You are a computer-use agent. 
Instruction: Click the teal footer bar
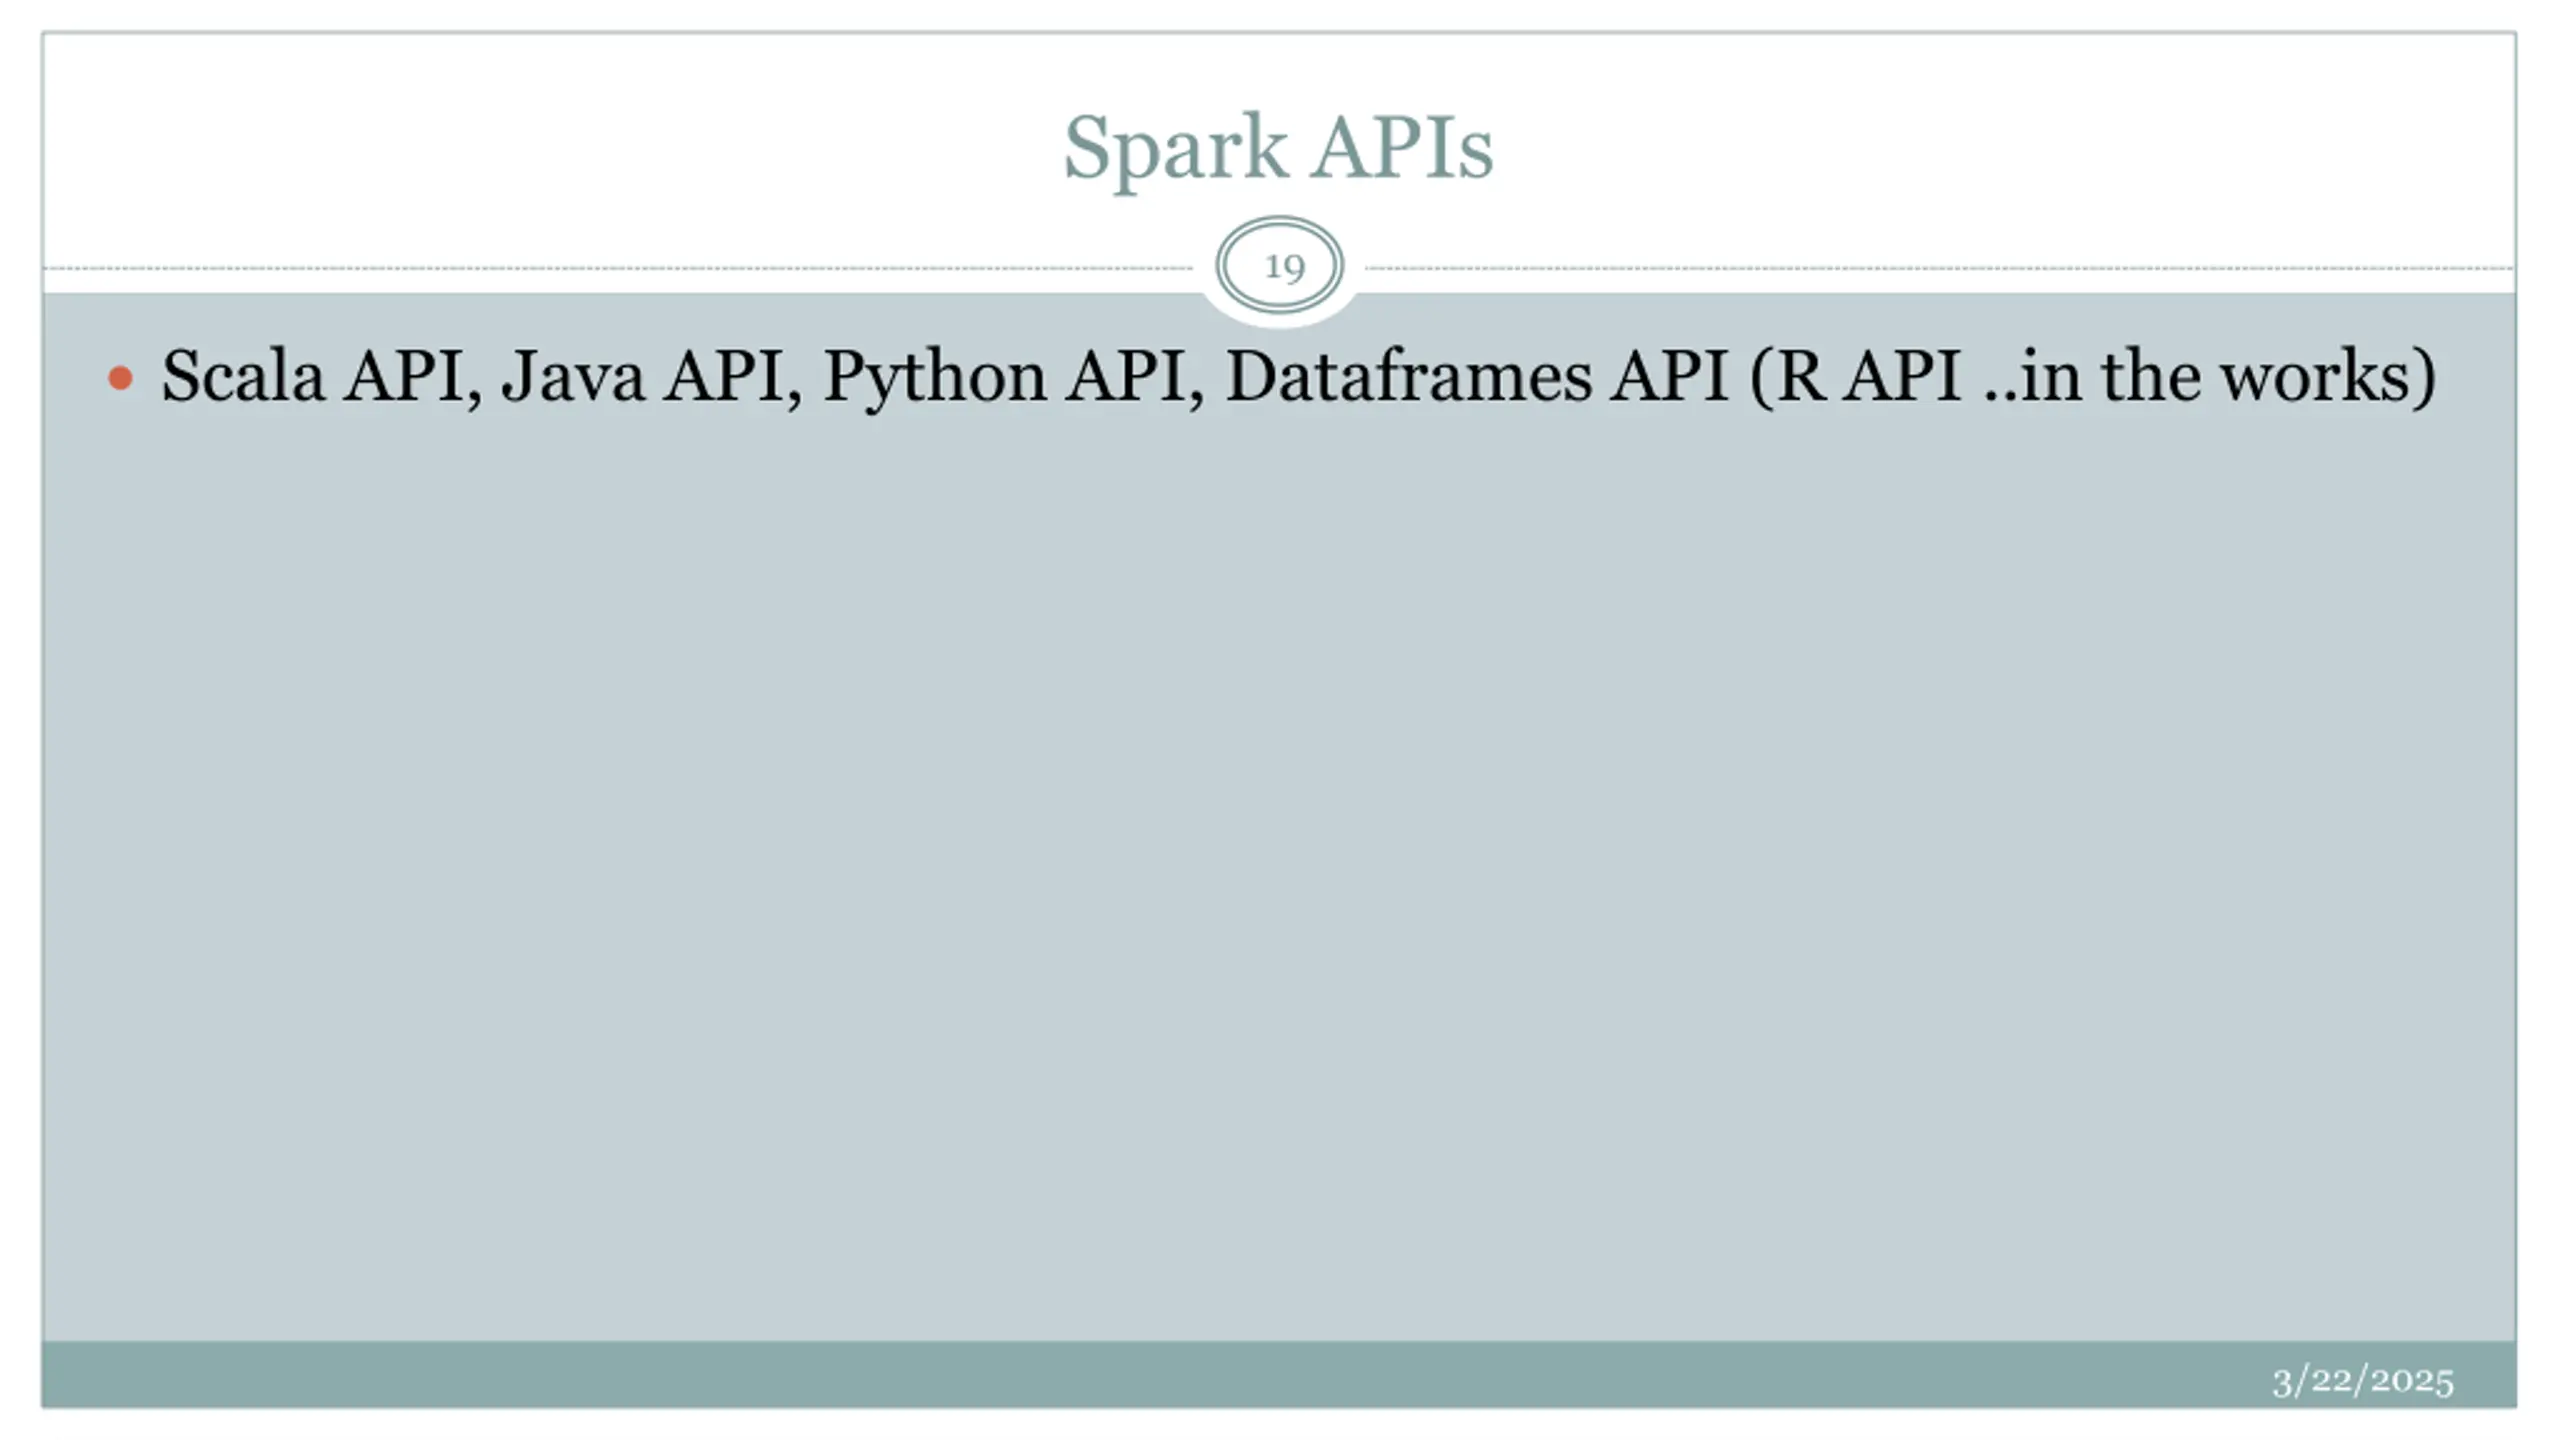[x=1278, y=1374]
